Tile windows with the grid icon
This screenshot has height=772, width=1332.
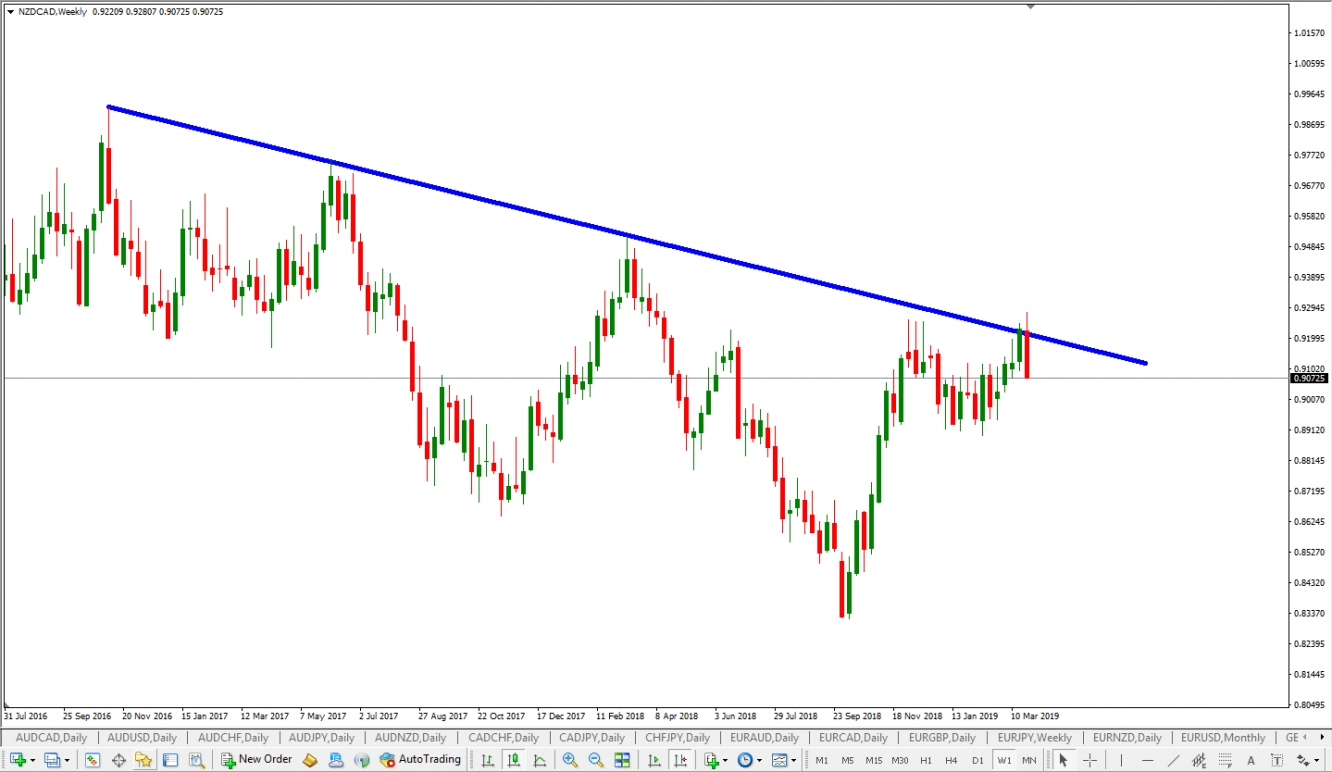622,760
